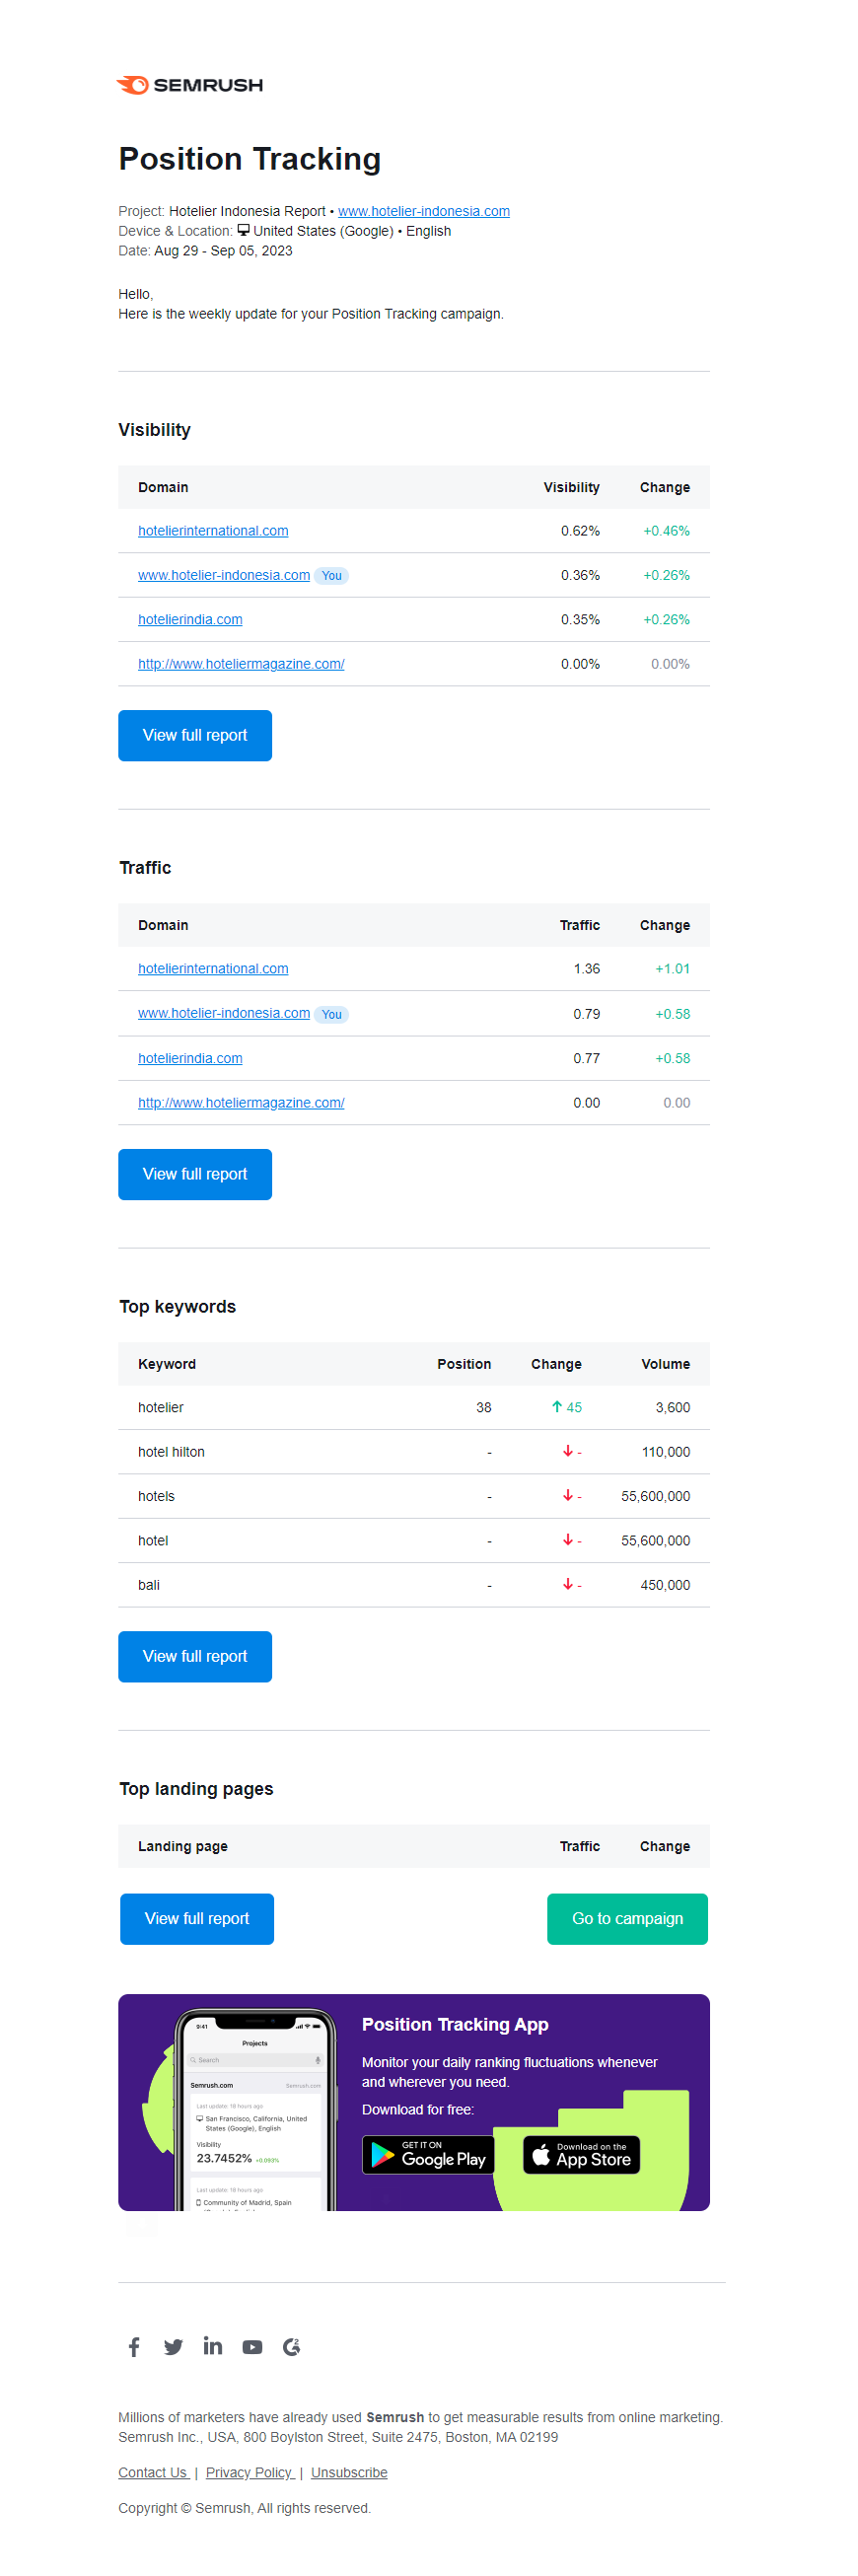
Task: Click the Semrush logo at top
Action: [189, 85]
